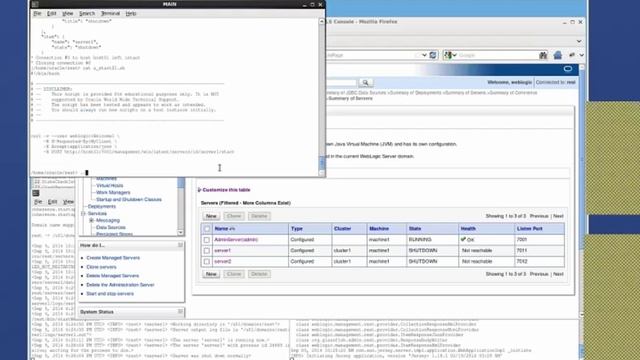Select Deployments in domain tree
This screenshot has height=360, width=640.
(x=102, y=206)
